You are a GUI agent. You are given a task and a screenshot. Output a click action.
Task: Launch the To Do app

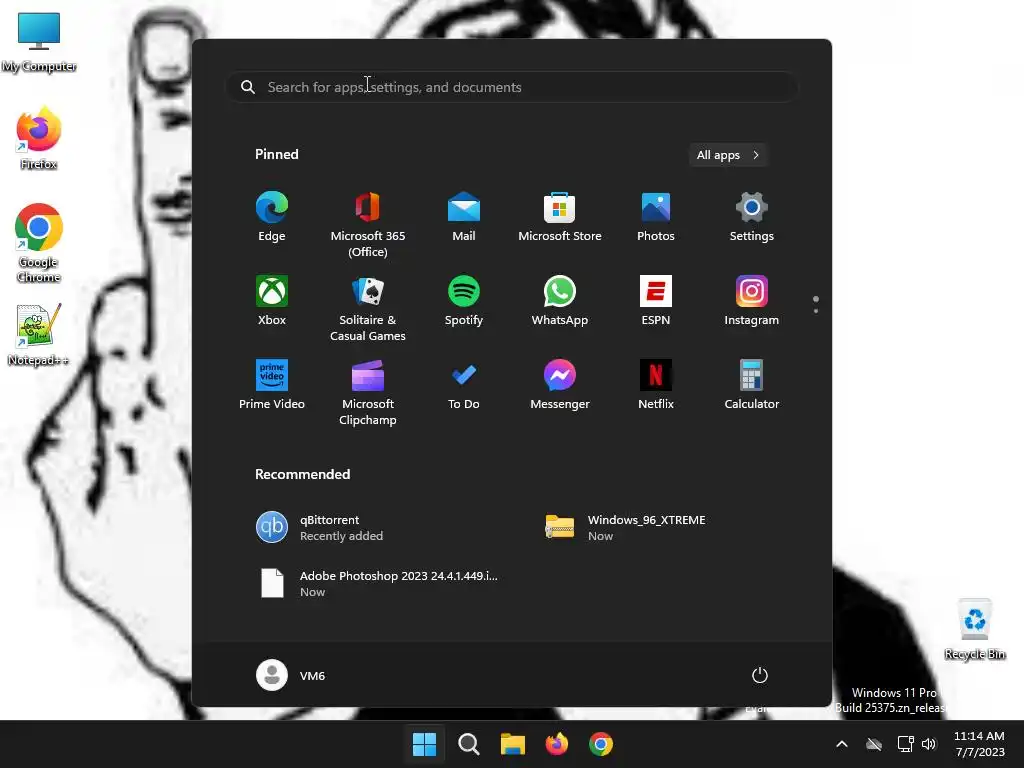(x=464, y=385)
